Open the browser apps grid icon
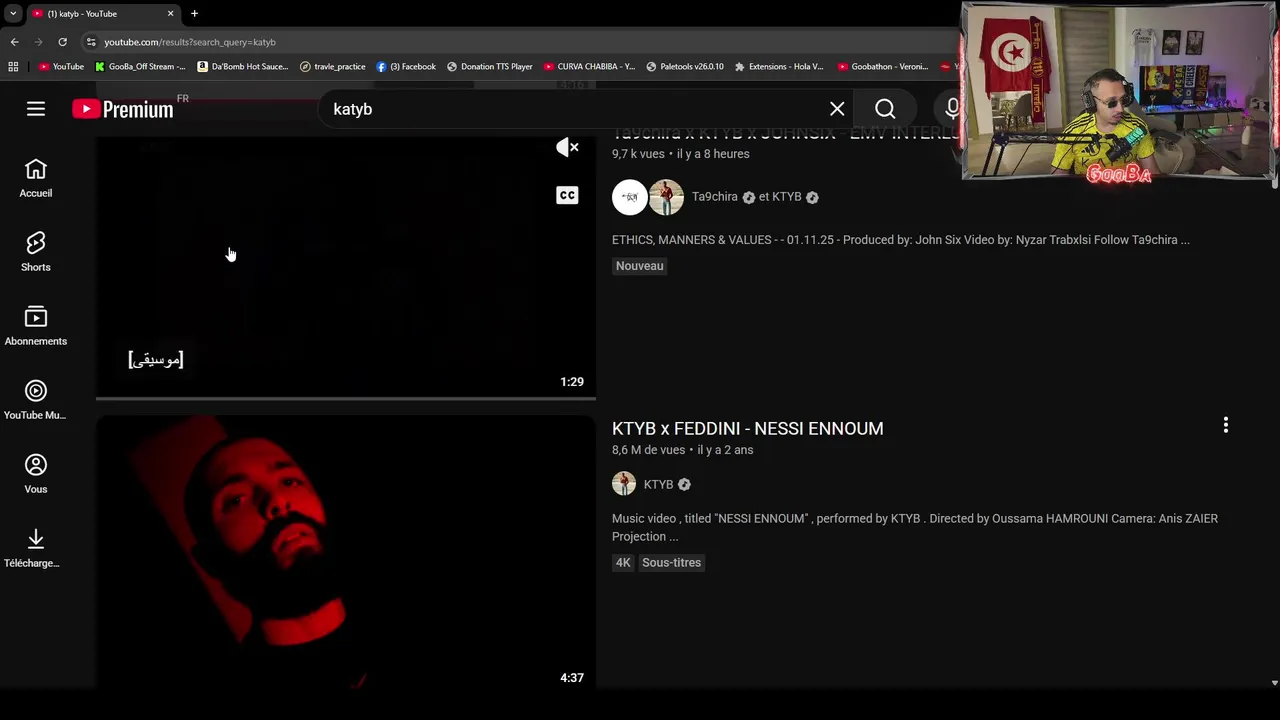Image resolution: width=1280 pixels, height=720 pixels. tap(13, 67)
